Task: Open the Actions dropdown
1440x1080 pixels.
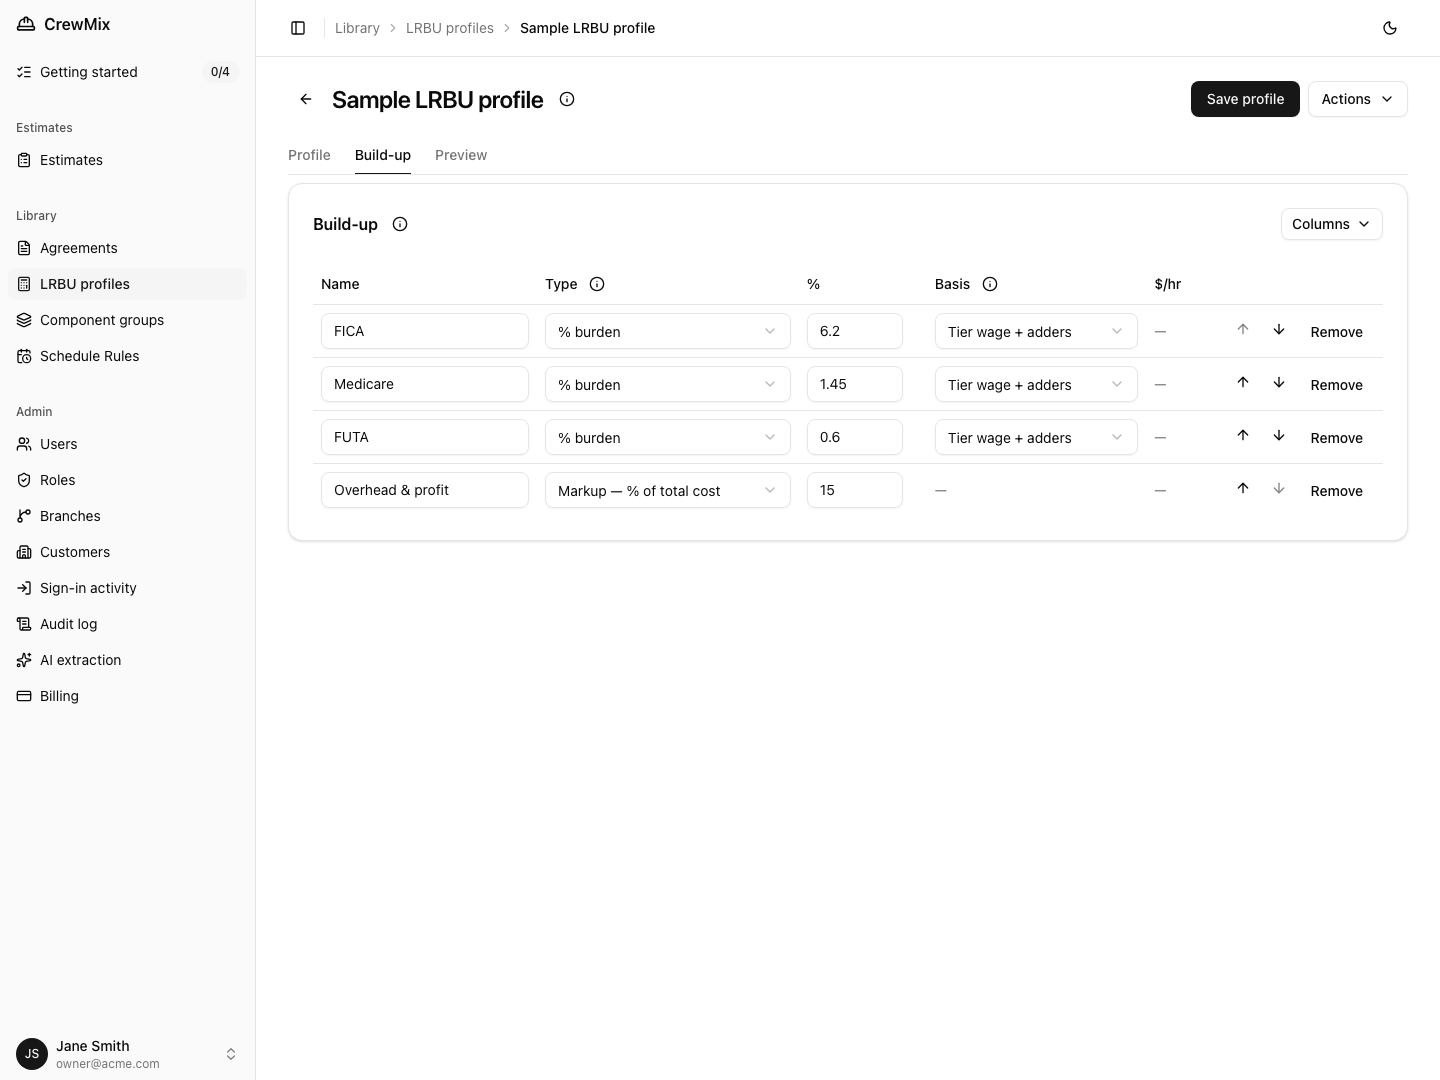Action: coord(1357,99)
